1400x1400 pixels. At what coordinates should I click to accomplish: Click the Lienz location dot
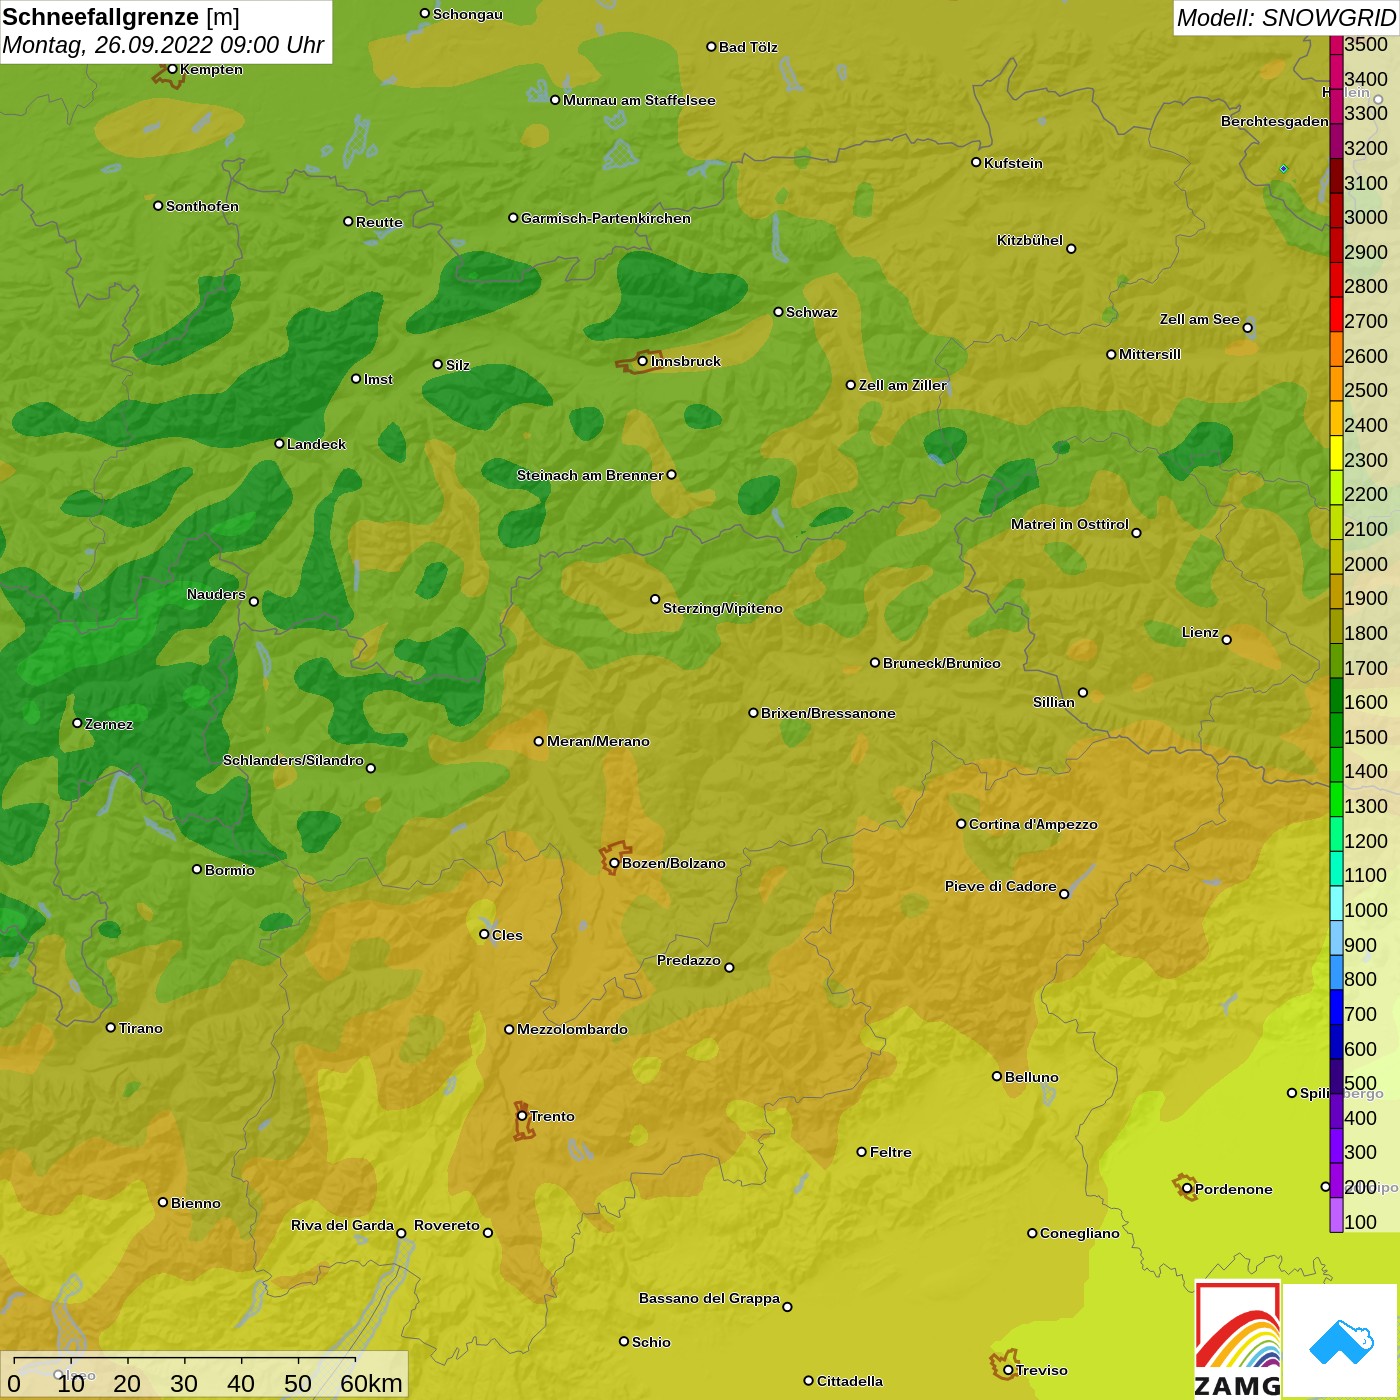pyautogui.click(x=1227, y=640)
